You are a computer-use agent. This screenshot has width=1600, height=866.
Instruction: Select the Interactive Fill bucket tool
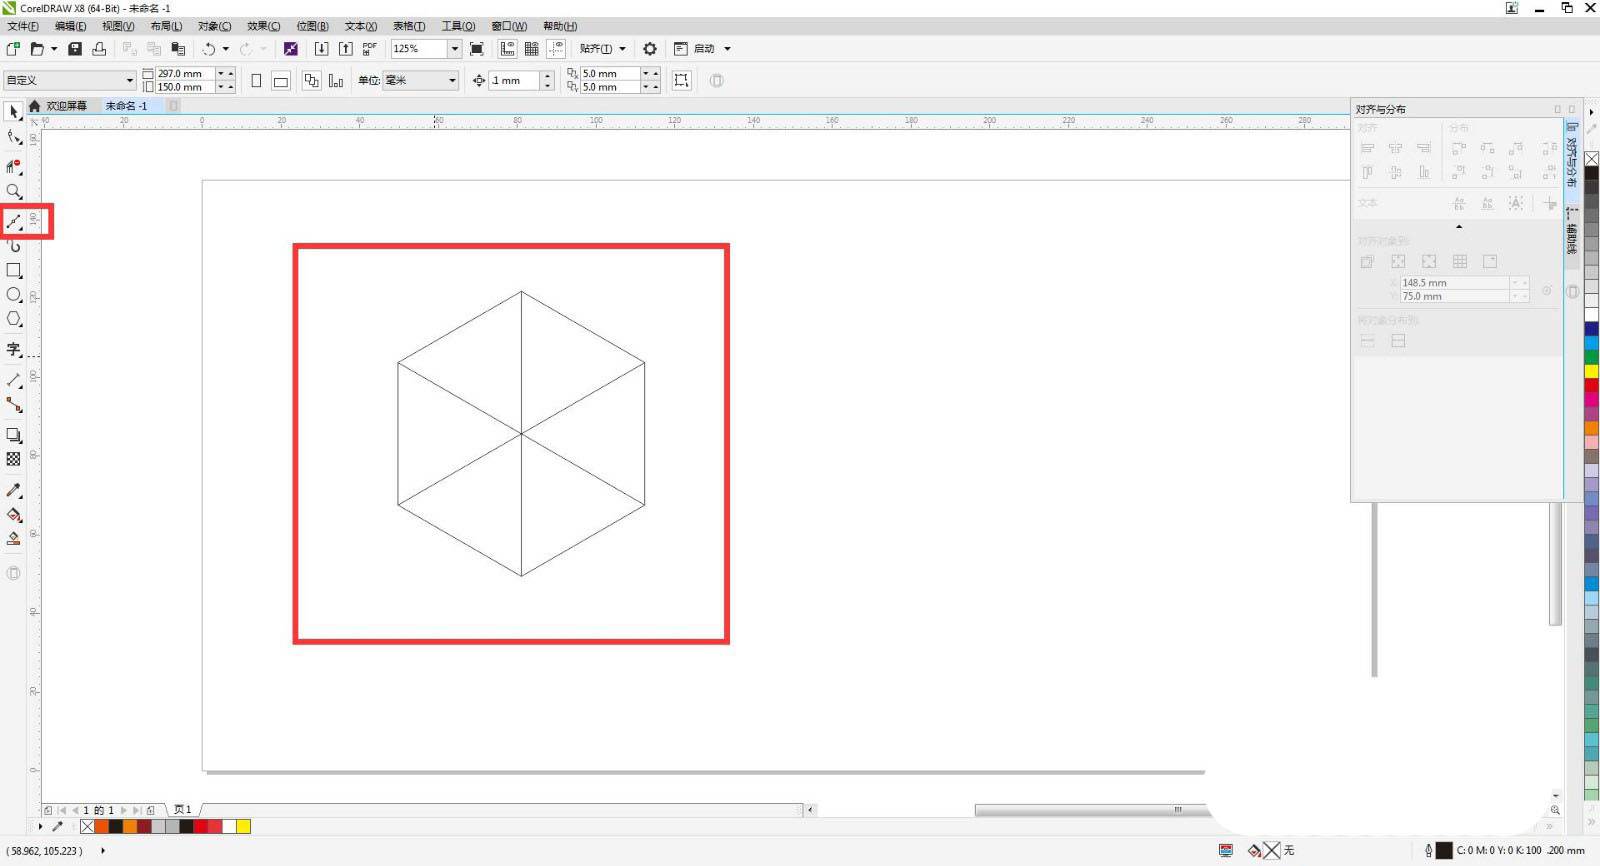tap(14, 515)
